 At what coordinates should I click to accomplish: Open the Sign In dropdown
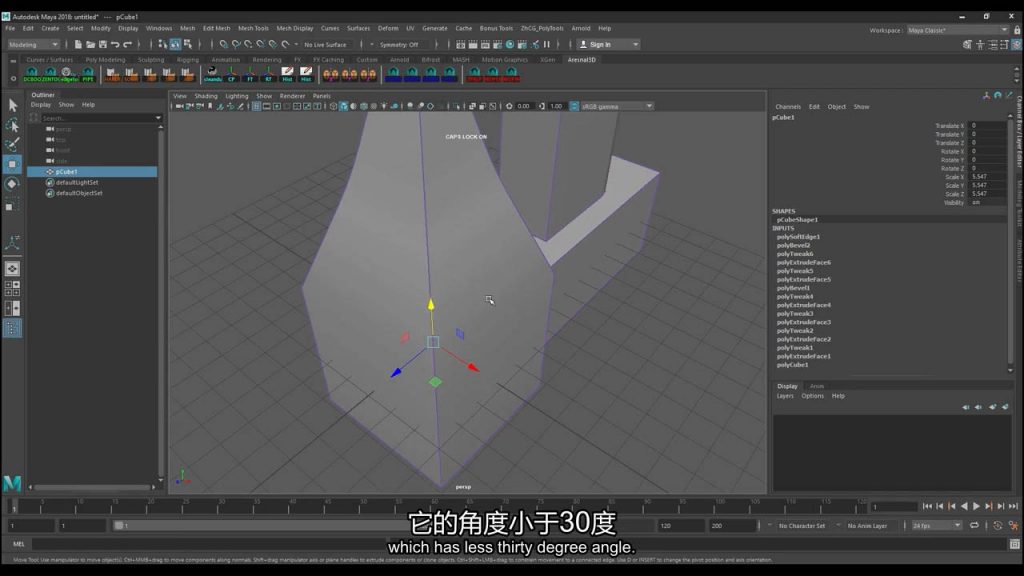pyautogui.click(x=609, y=44)
